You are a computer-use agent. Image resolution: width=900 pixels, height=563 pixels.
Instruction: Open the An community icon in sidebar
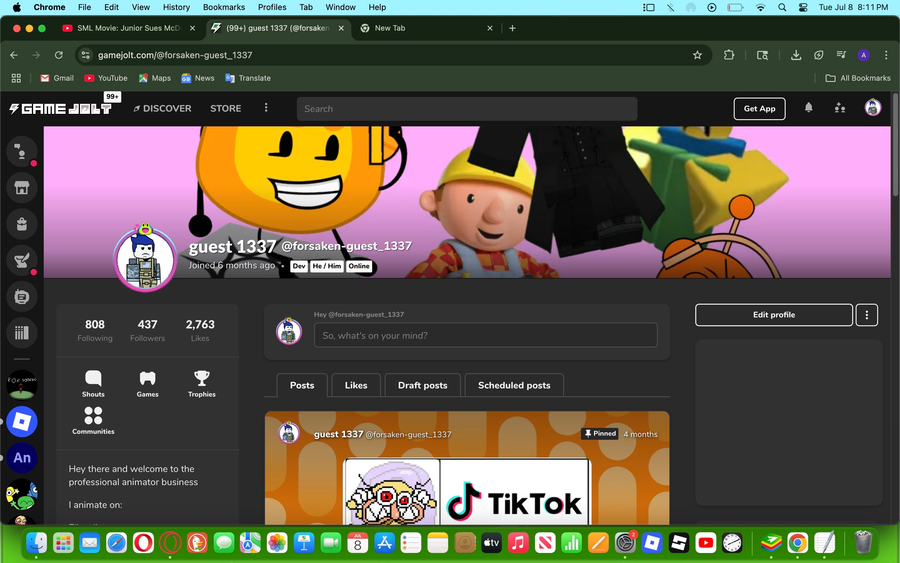[22, 458]
